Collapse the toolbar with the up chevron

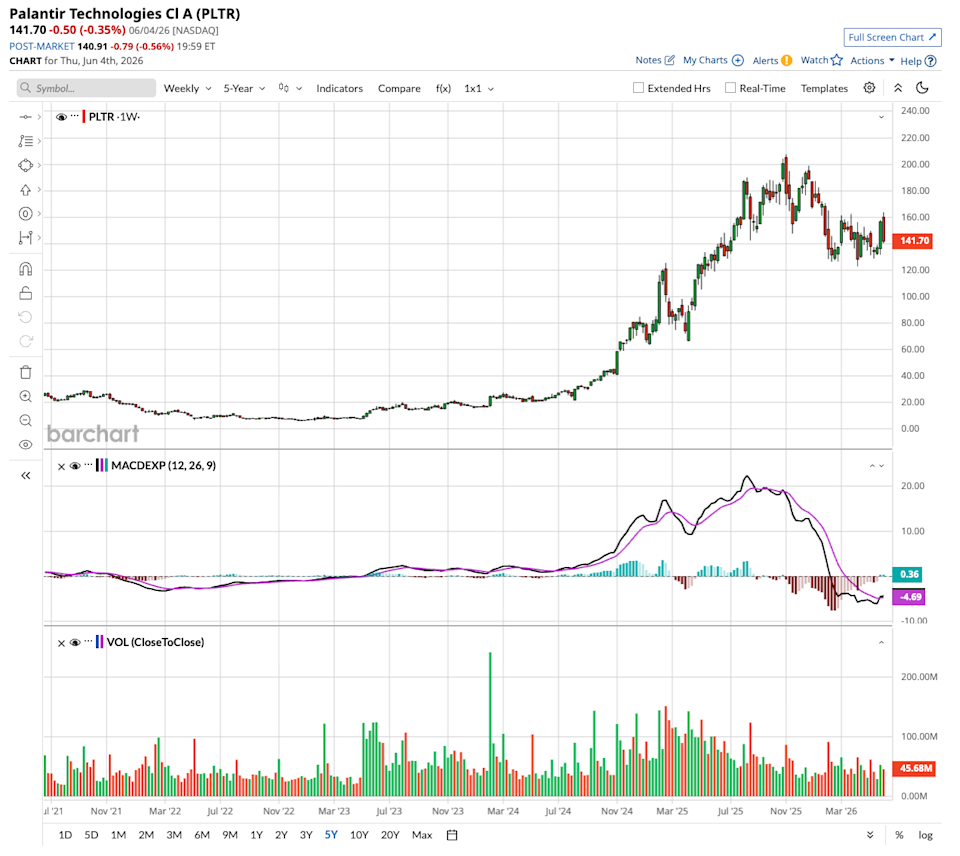pyautogui.click(x=898, y=88)
